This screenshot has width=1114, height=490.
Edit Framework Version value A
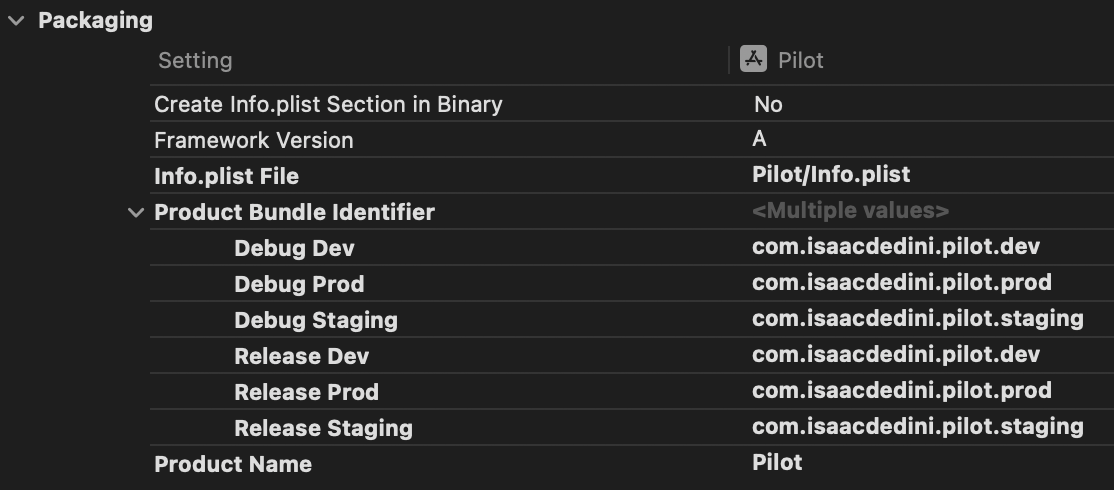coord(760,140)
